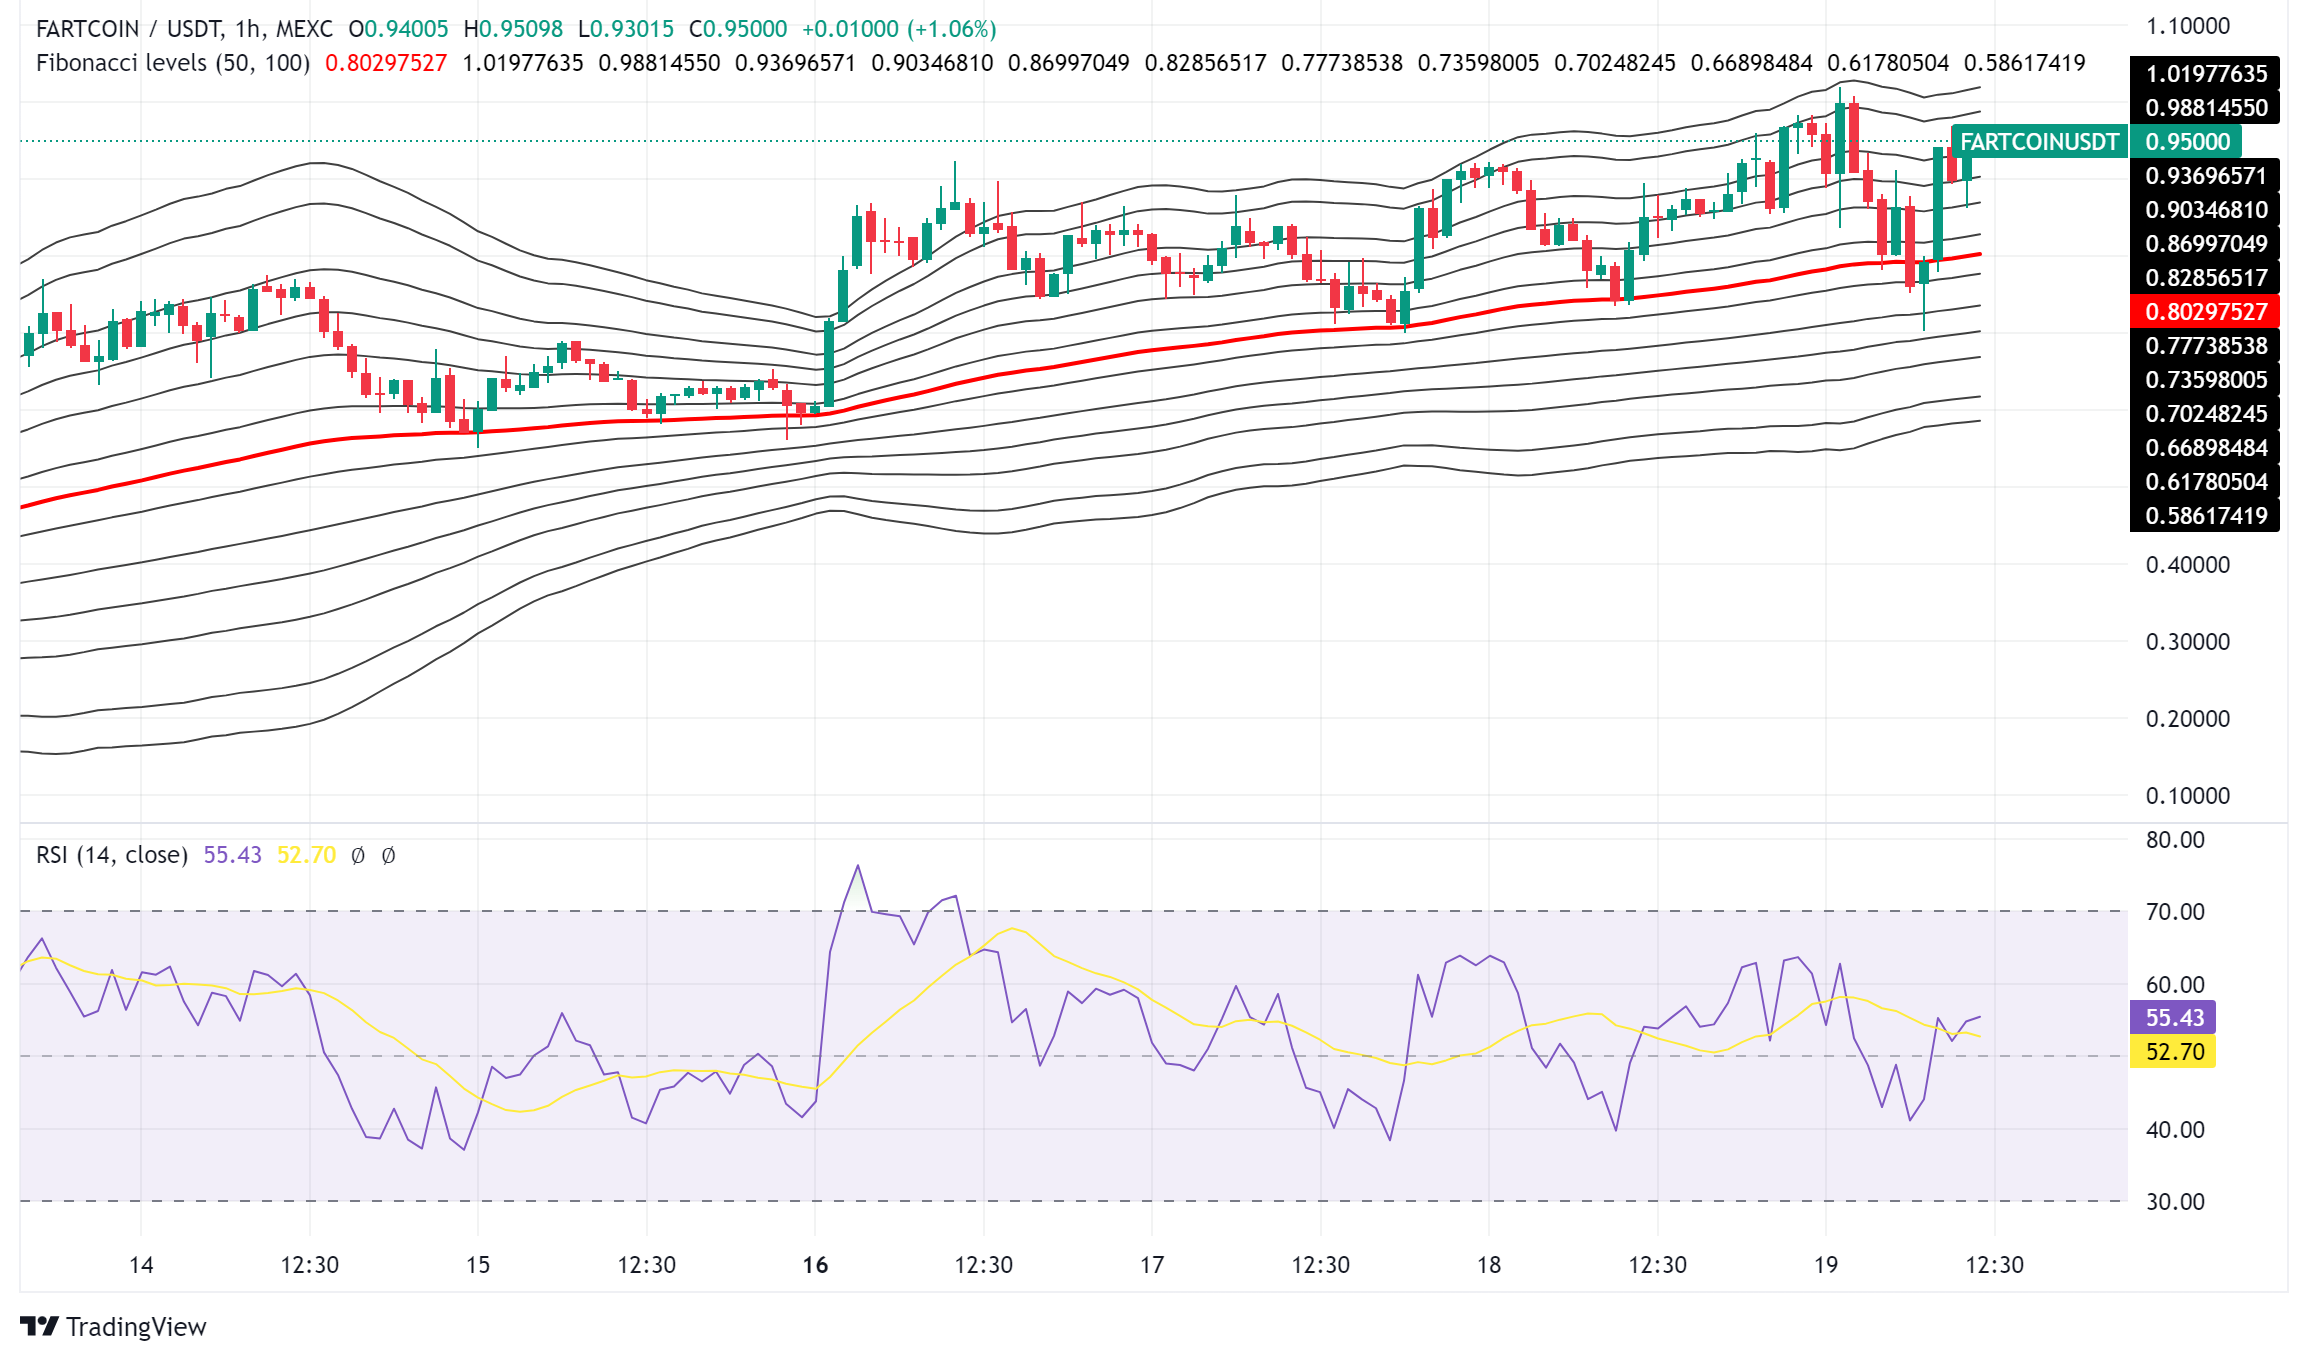
Task: Click the red 0.80297527 axis label
Action: click(2205, 311)
